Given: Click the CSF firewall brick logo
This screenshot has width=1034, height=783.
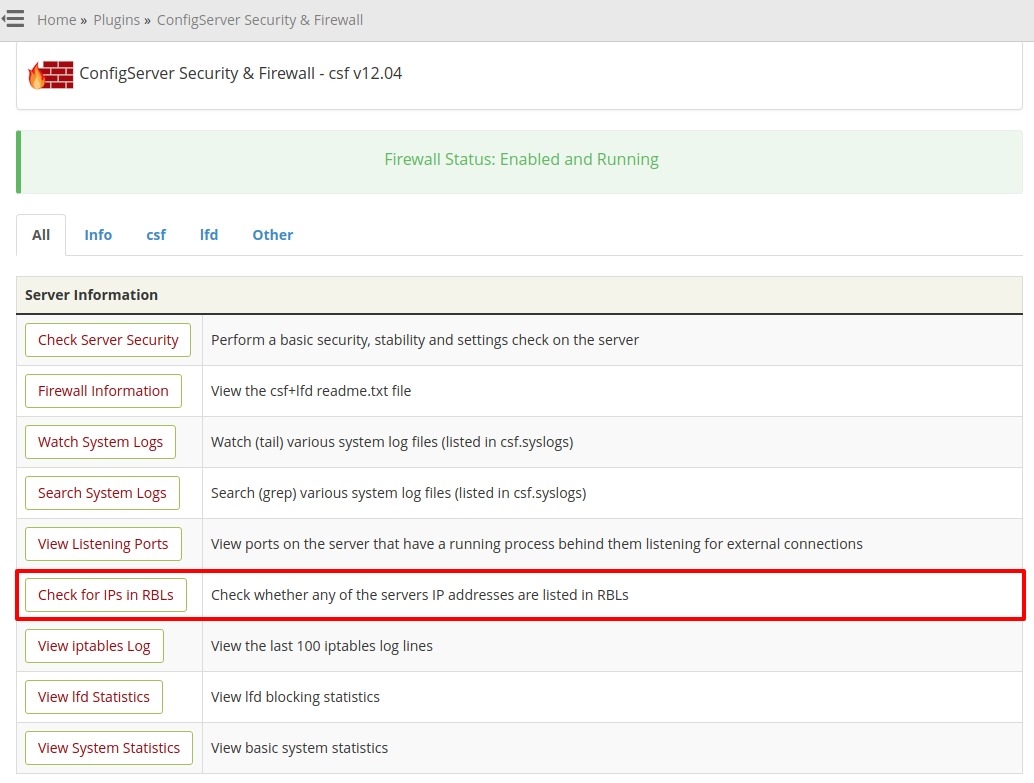Looking at the screenshot, I should point(51,74).
